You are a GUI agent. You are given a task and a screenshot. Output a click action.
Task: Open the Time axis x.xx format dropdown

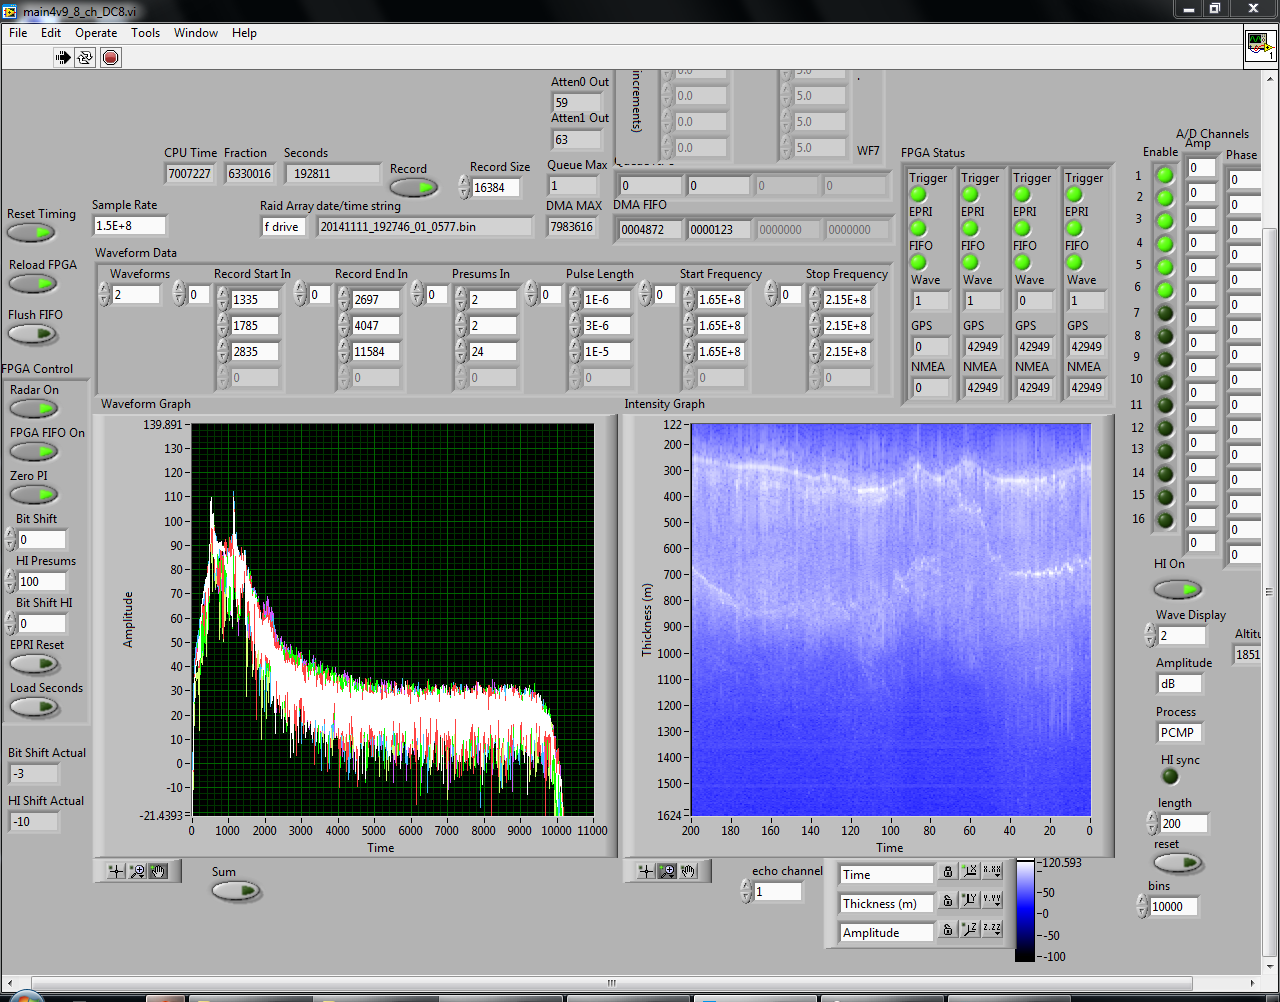pos(992,872)
